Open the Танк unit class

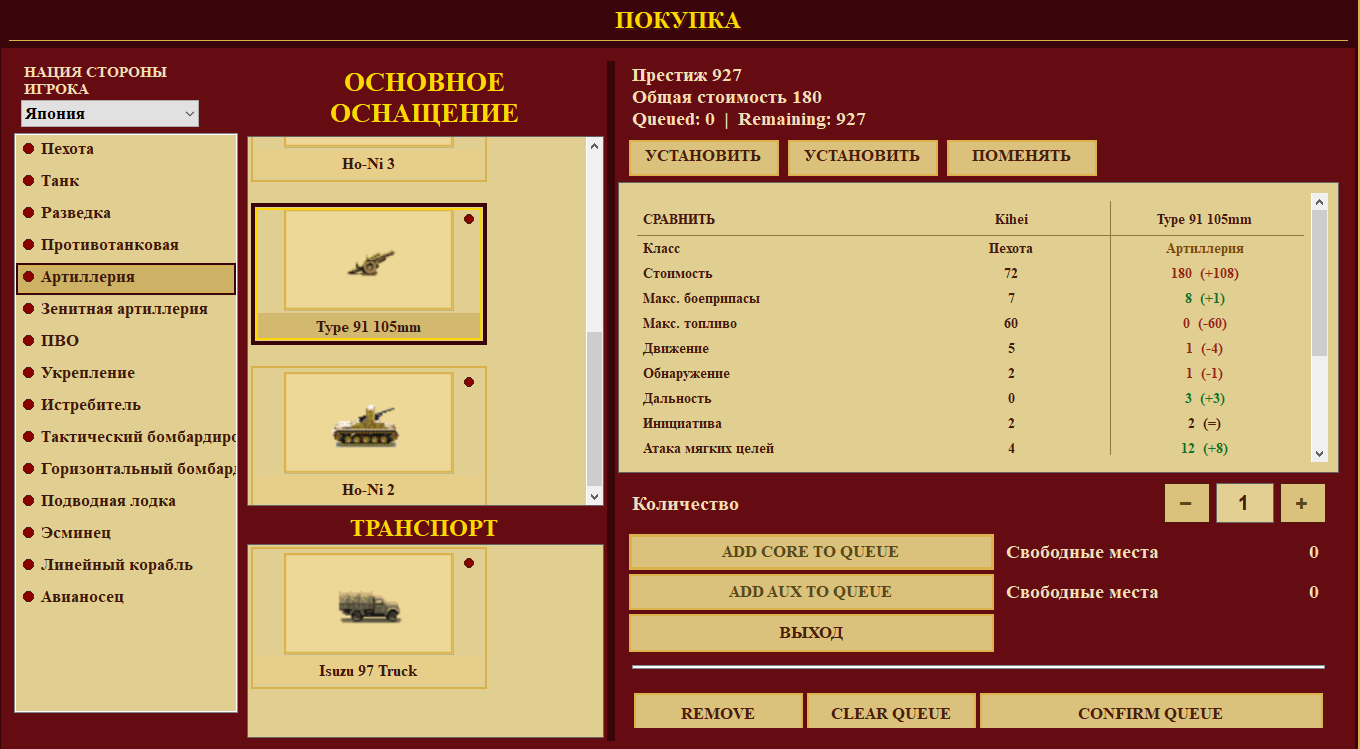point(126,181)
